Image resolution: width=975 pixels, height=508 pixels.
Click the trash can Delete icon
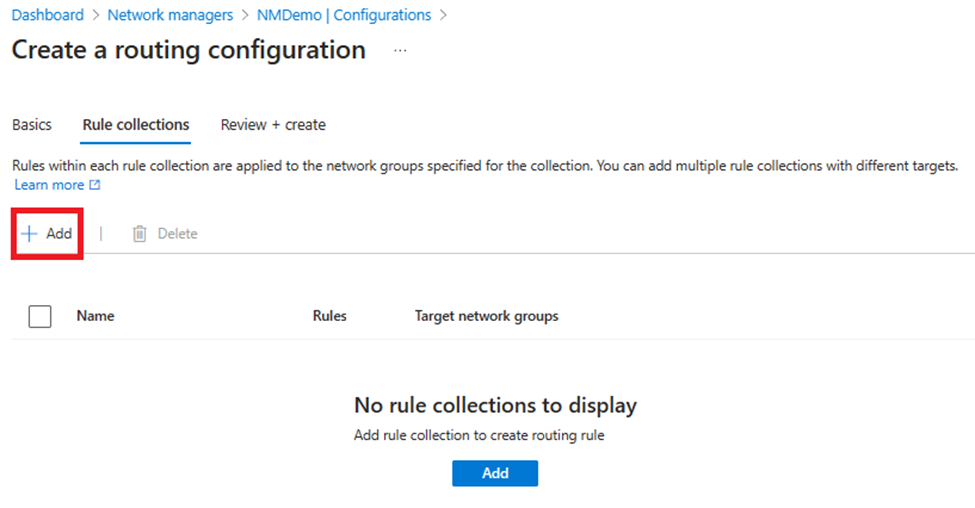point(140,233)
